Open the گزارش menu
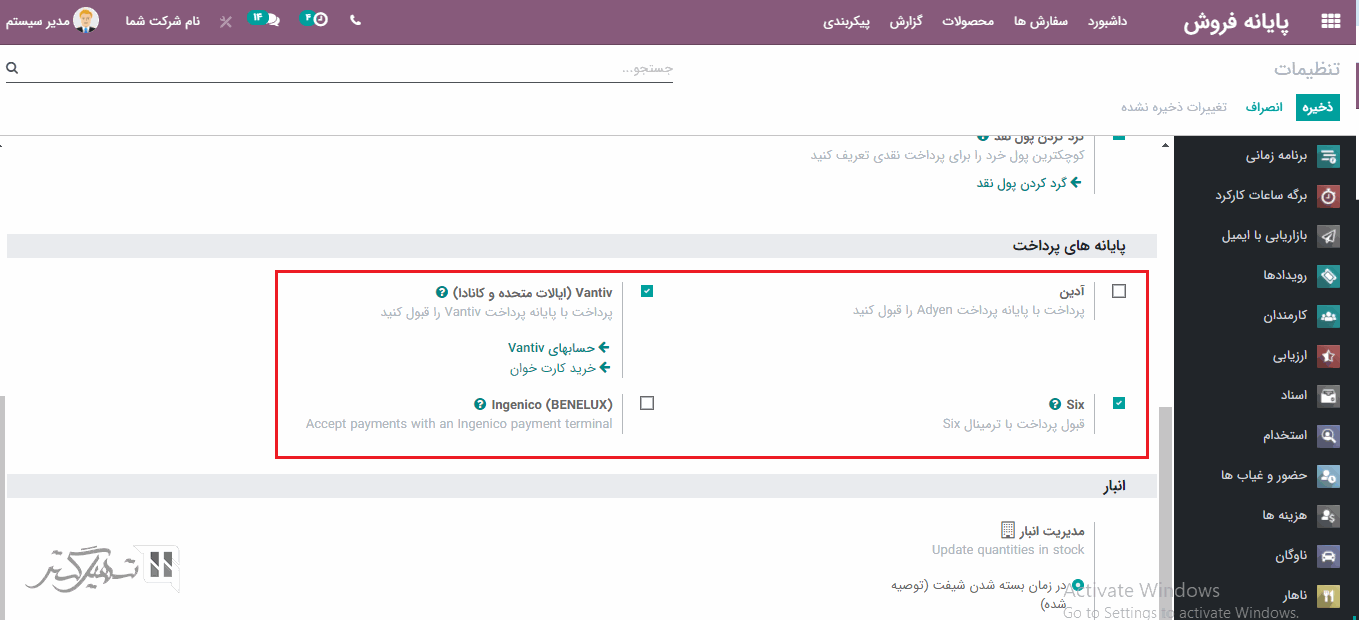The width and height of the screenshot is (1359, 620). point(906,21)
